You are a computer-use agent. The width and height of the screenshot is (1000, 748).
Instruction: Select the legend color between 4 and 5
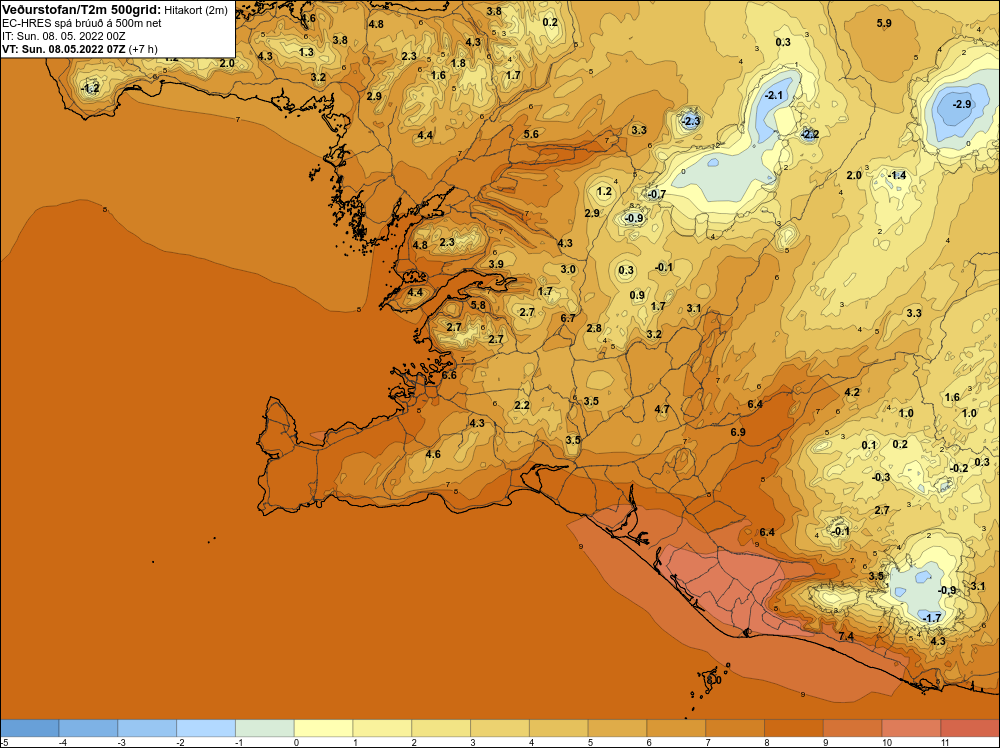pyautogui.click(x=559, y=728)
